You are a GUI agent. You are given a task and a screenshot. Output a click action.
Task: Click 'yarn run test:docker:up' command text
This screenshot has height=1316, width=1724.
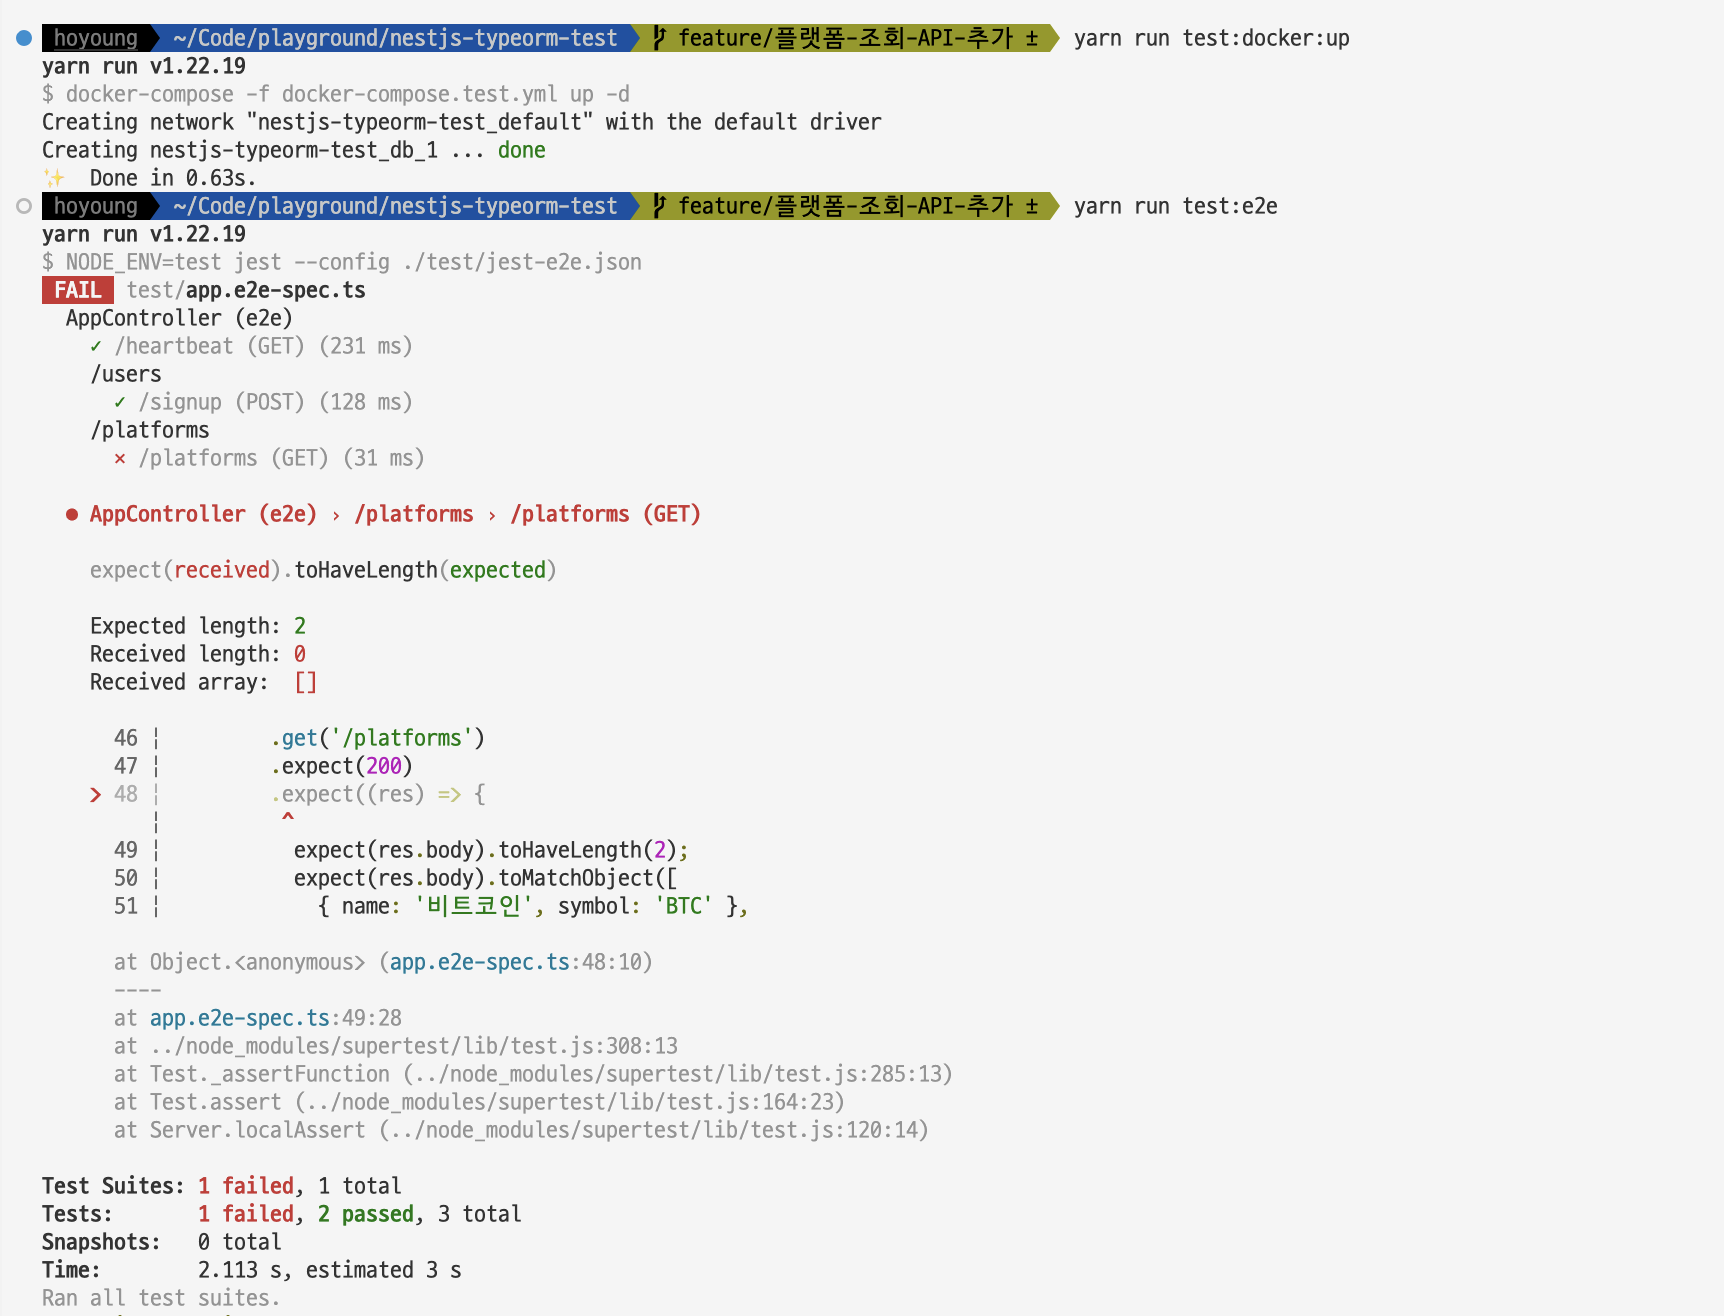1212,38
